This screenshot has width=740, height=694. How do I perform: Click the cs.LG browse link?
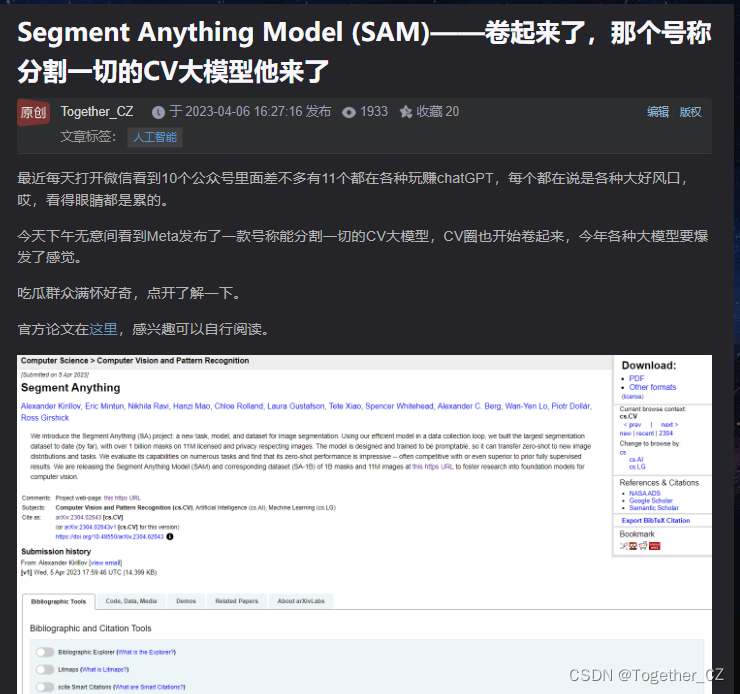(637, 467)
